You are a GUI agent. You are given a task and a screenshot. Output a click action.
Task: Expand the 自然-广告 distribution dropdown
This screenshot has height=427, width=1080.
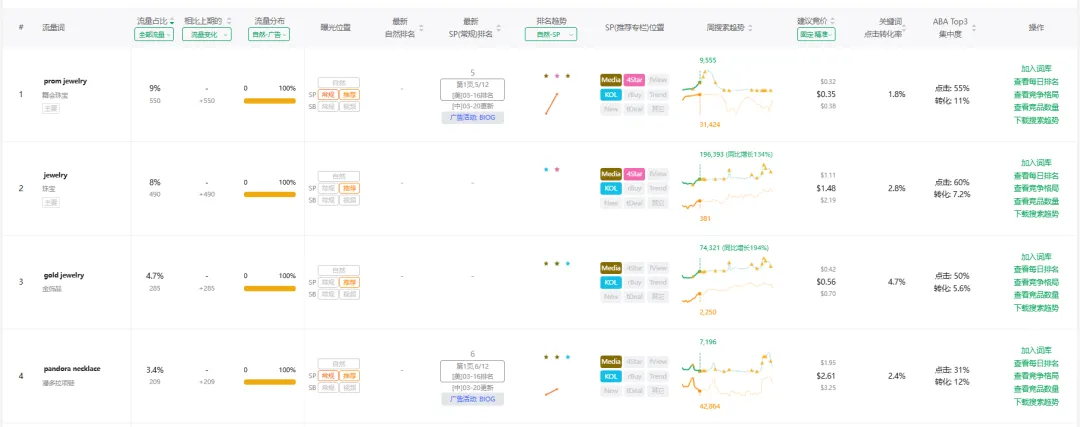click(269, 34)
